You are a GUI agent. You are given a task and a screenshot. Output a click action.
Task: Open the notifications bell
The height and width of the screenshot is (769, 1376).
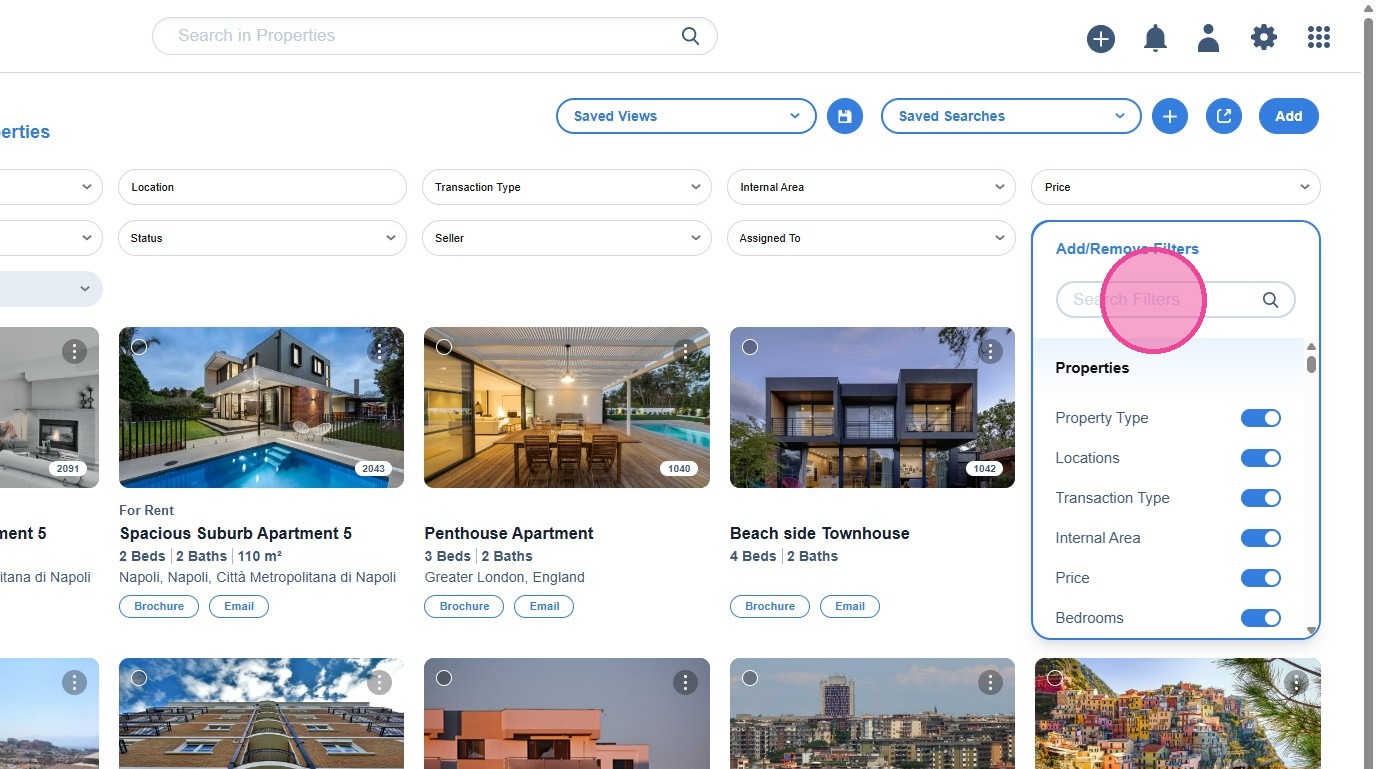(1155, 38)
